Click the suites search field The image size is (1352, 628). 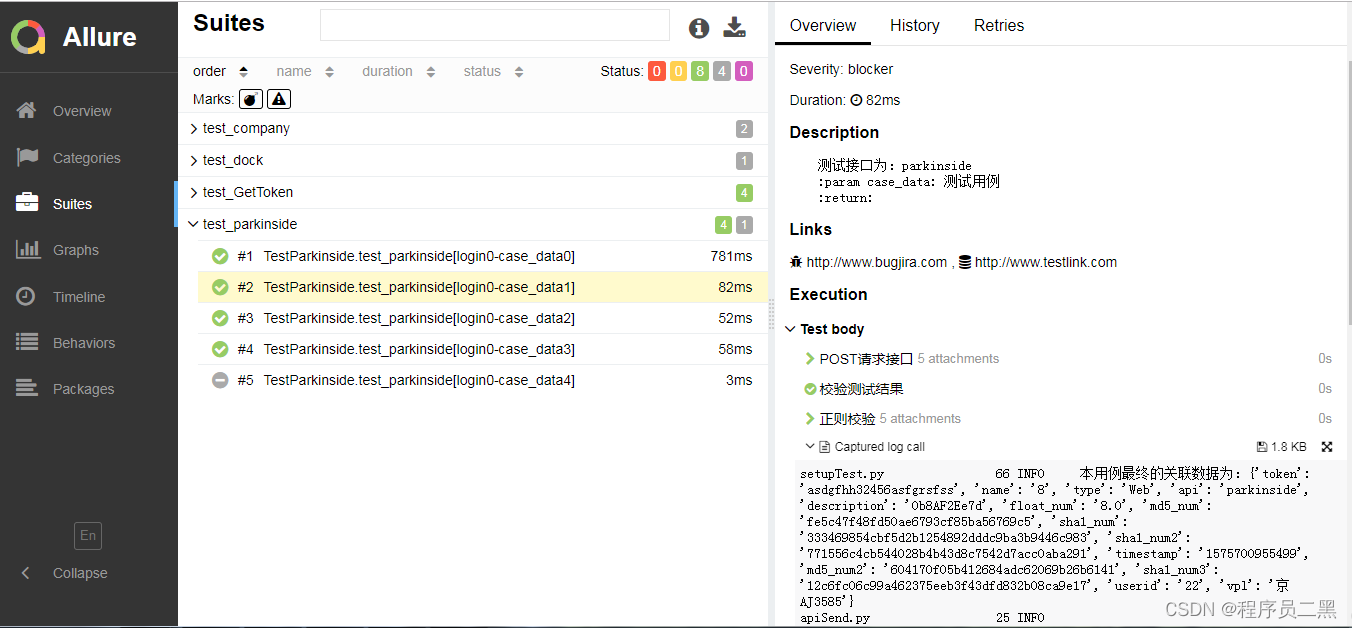click(x=494, y=25)
